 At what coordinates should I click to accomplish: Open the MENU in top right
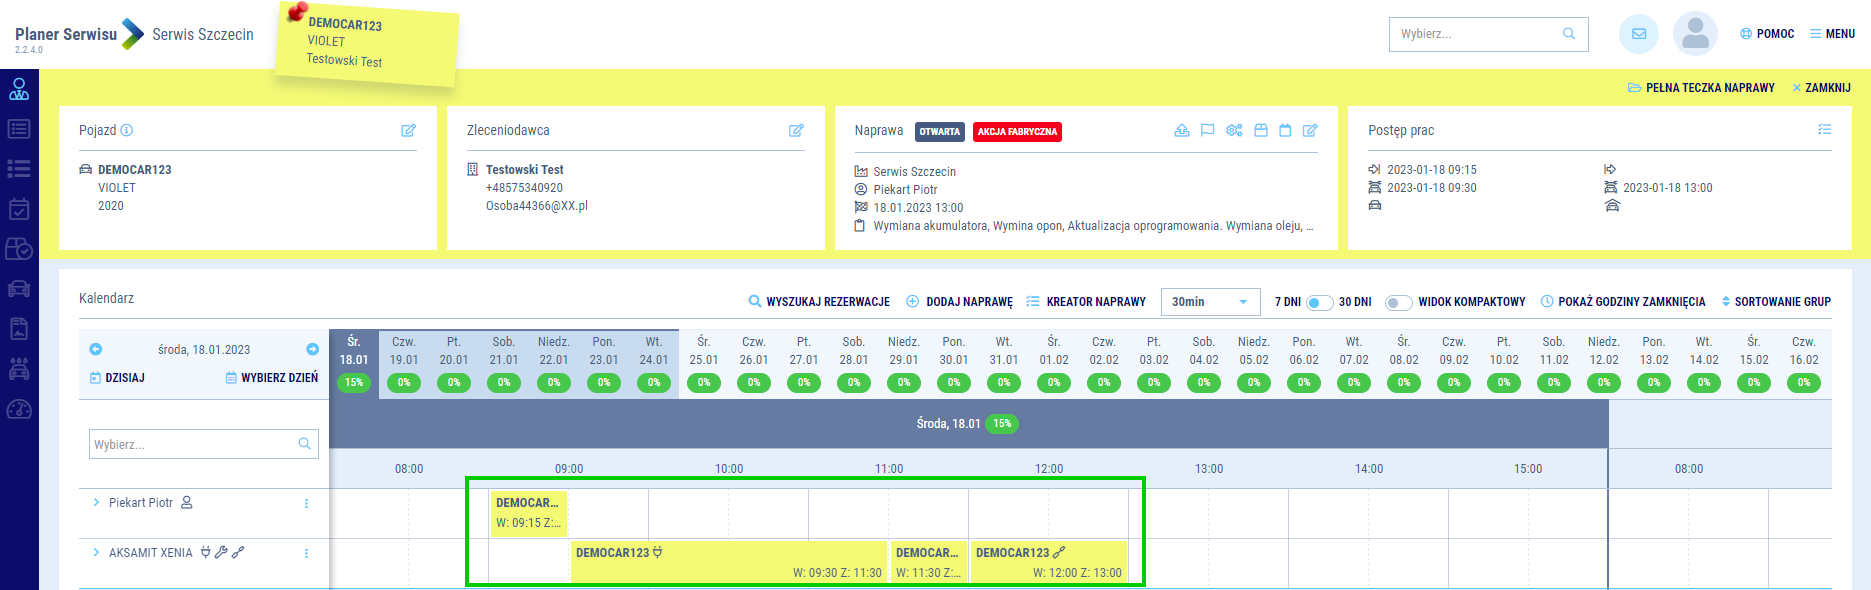pos(1832,34)
